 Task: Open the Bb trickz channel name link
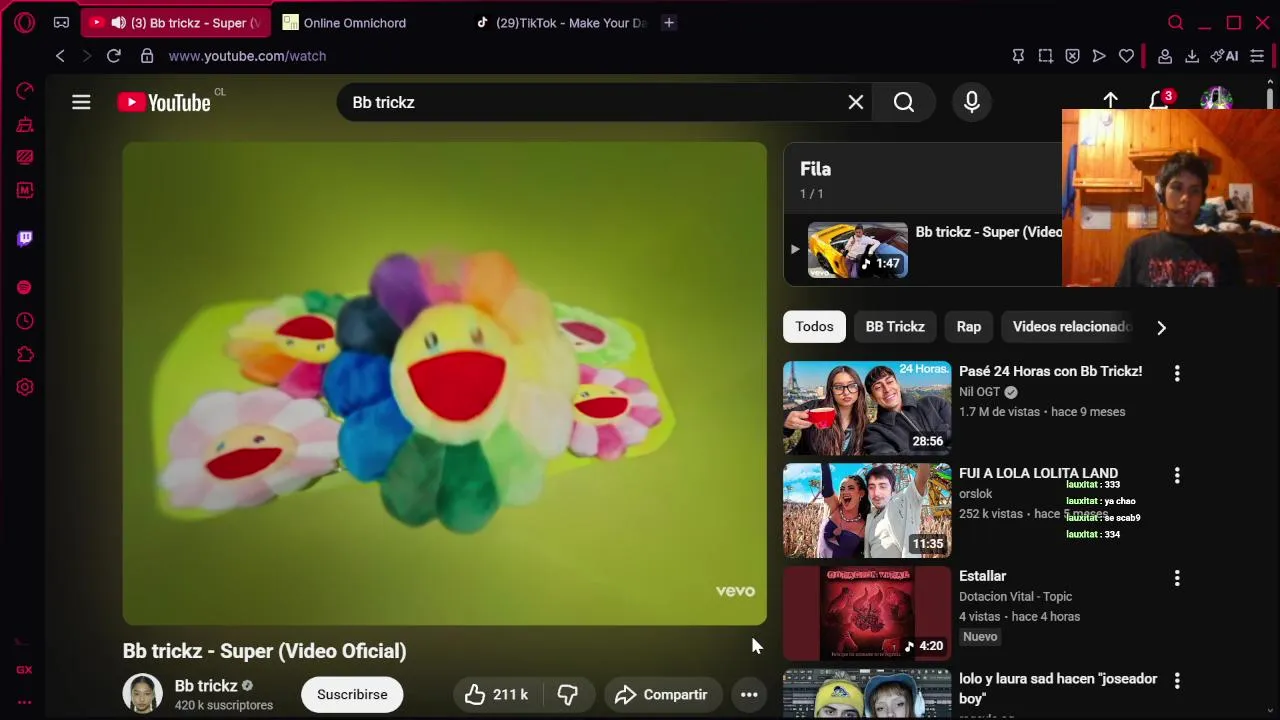click(206, 686)
